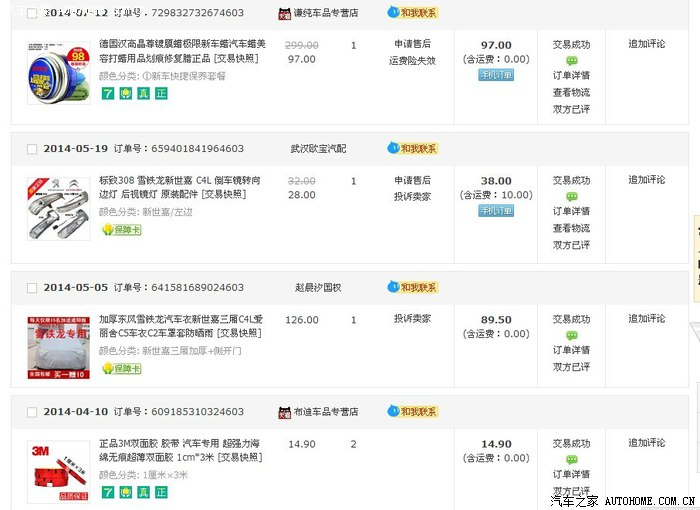Click the 保障卡 badge on the 标致308 mirror light item
The image size is (700, 510).
pos(121,230)
